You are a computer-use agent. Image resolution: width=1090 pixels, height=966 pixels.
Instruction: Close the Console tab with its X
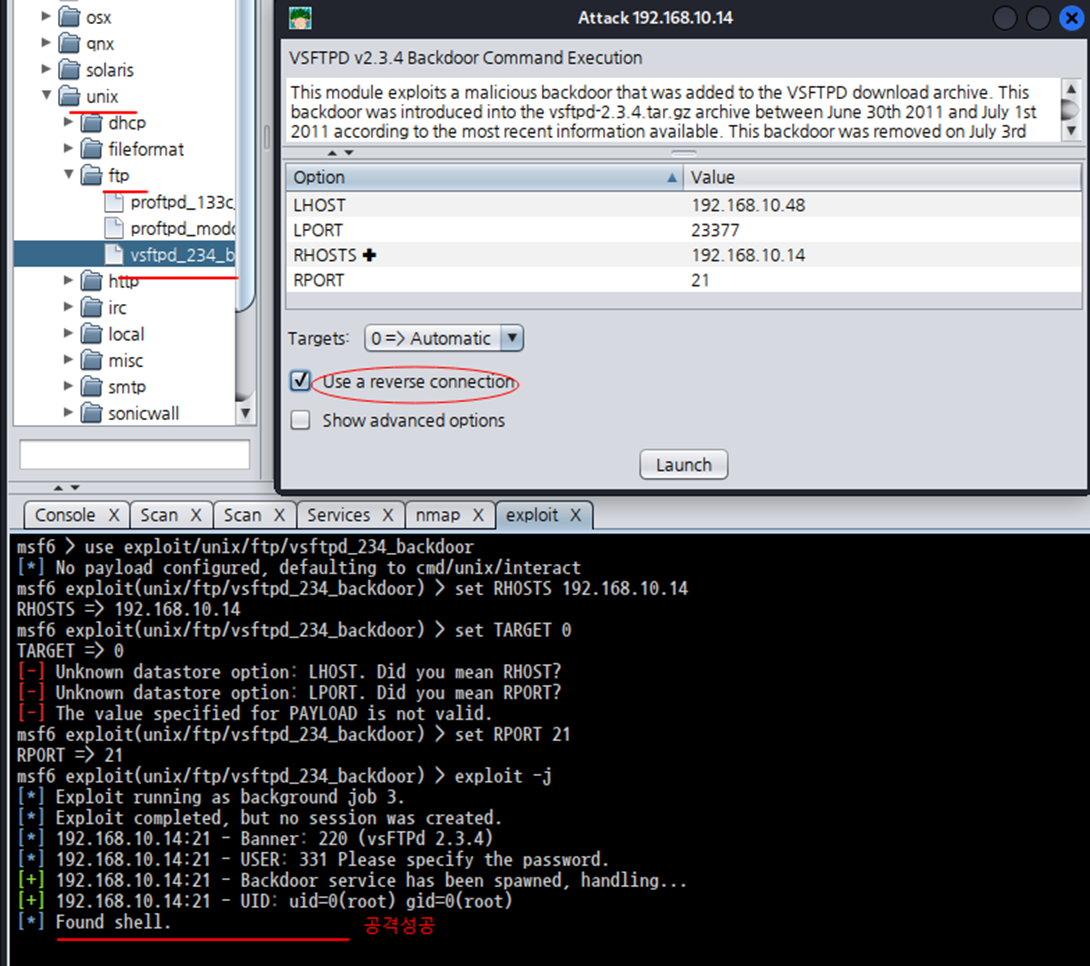point(114,515)
